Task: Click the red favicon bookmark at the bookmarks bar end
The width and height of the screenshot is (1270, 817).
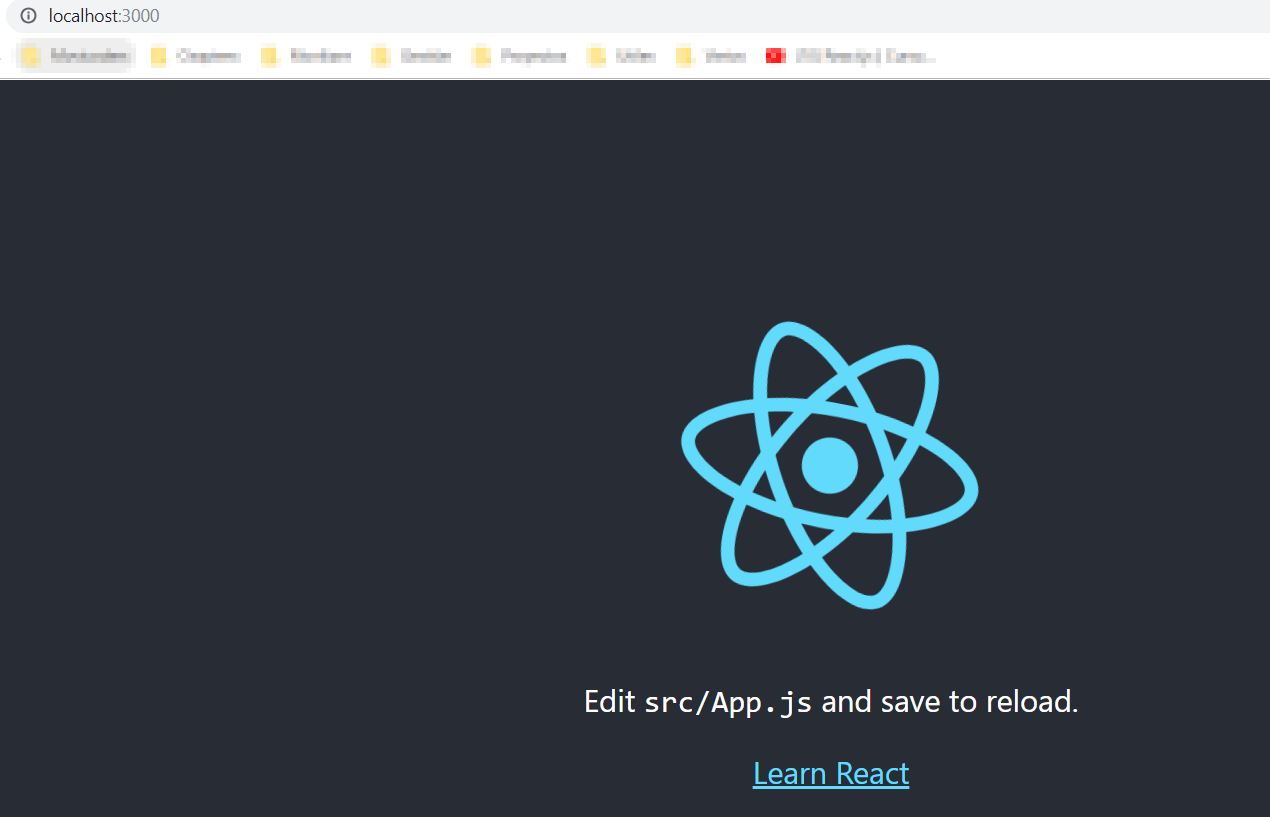Action: 775,55
